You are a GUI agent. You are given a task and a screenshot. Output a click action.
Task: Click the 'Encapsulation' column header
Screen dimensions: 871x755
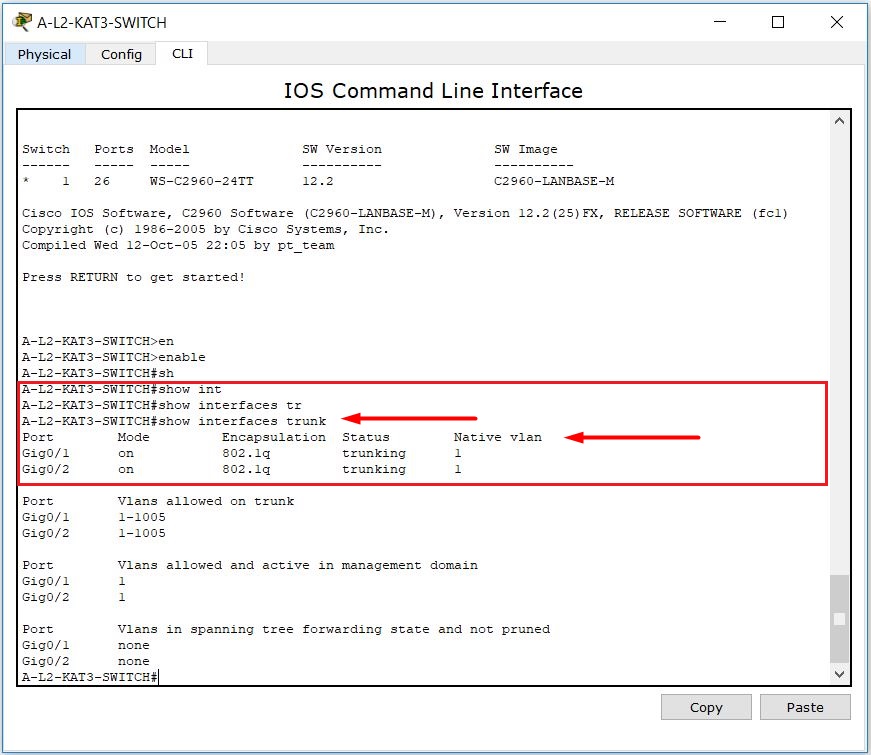[273, 437]
